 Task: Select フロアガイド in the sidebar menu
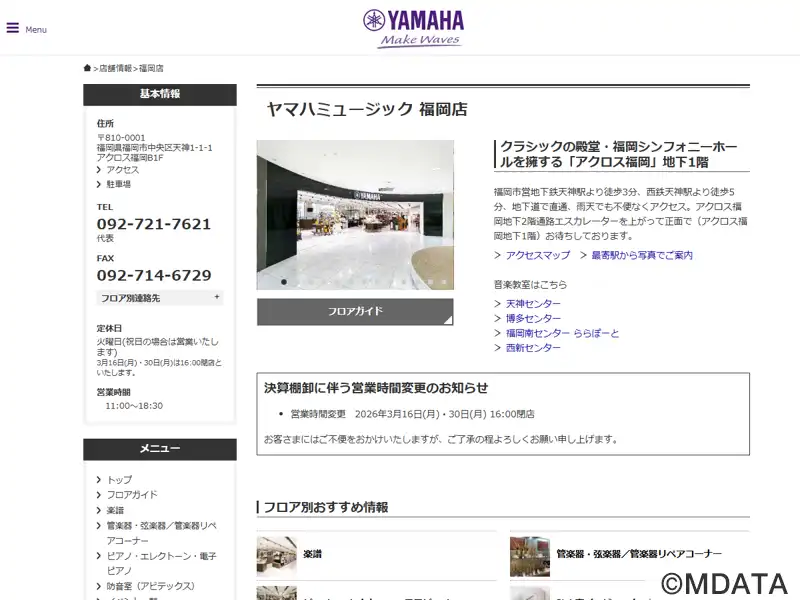pyautogui.click(x=132, y=495)
